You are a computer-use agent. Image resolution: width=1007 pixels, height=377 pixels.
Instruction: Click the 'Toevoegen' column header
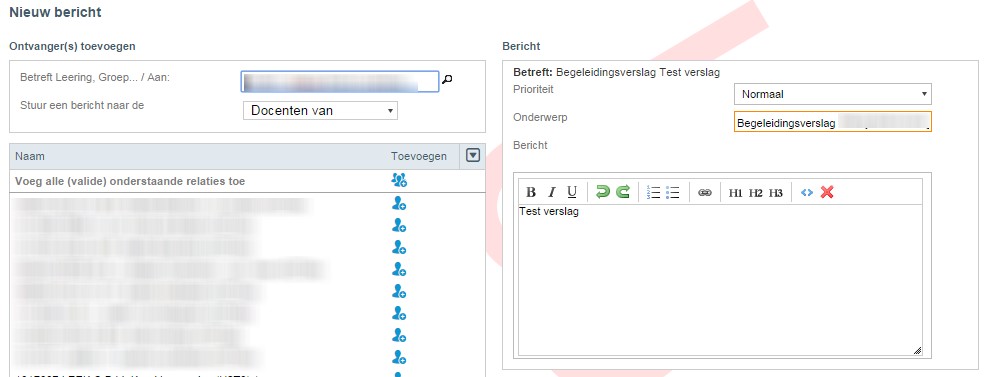419,156
